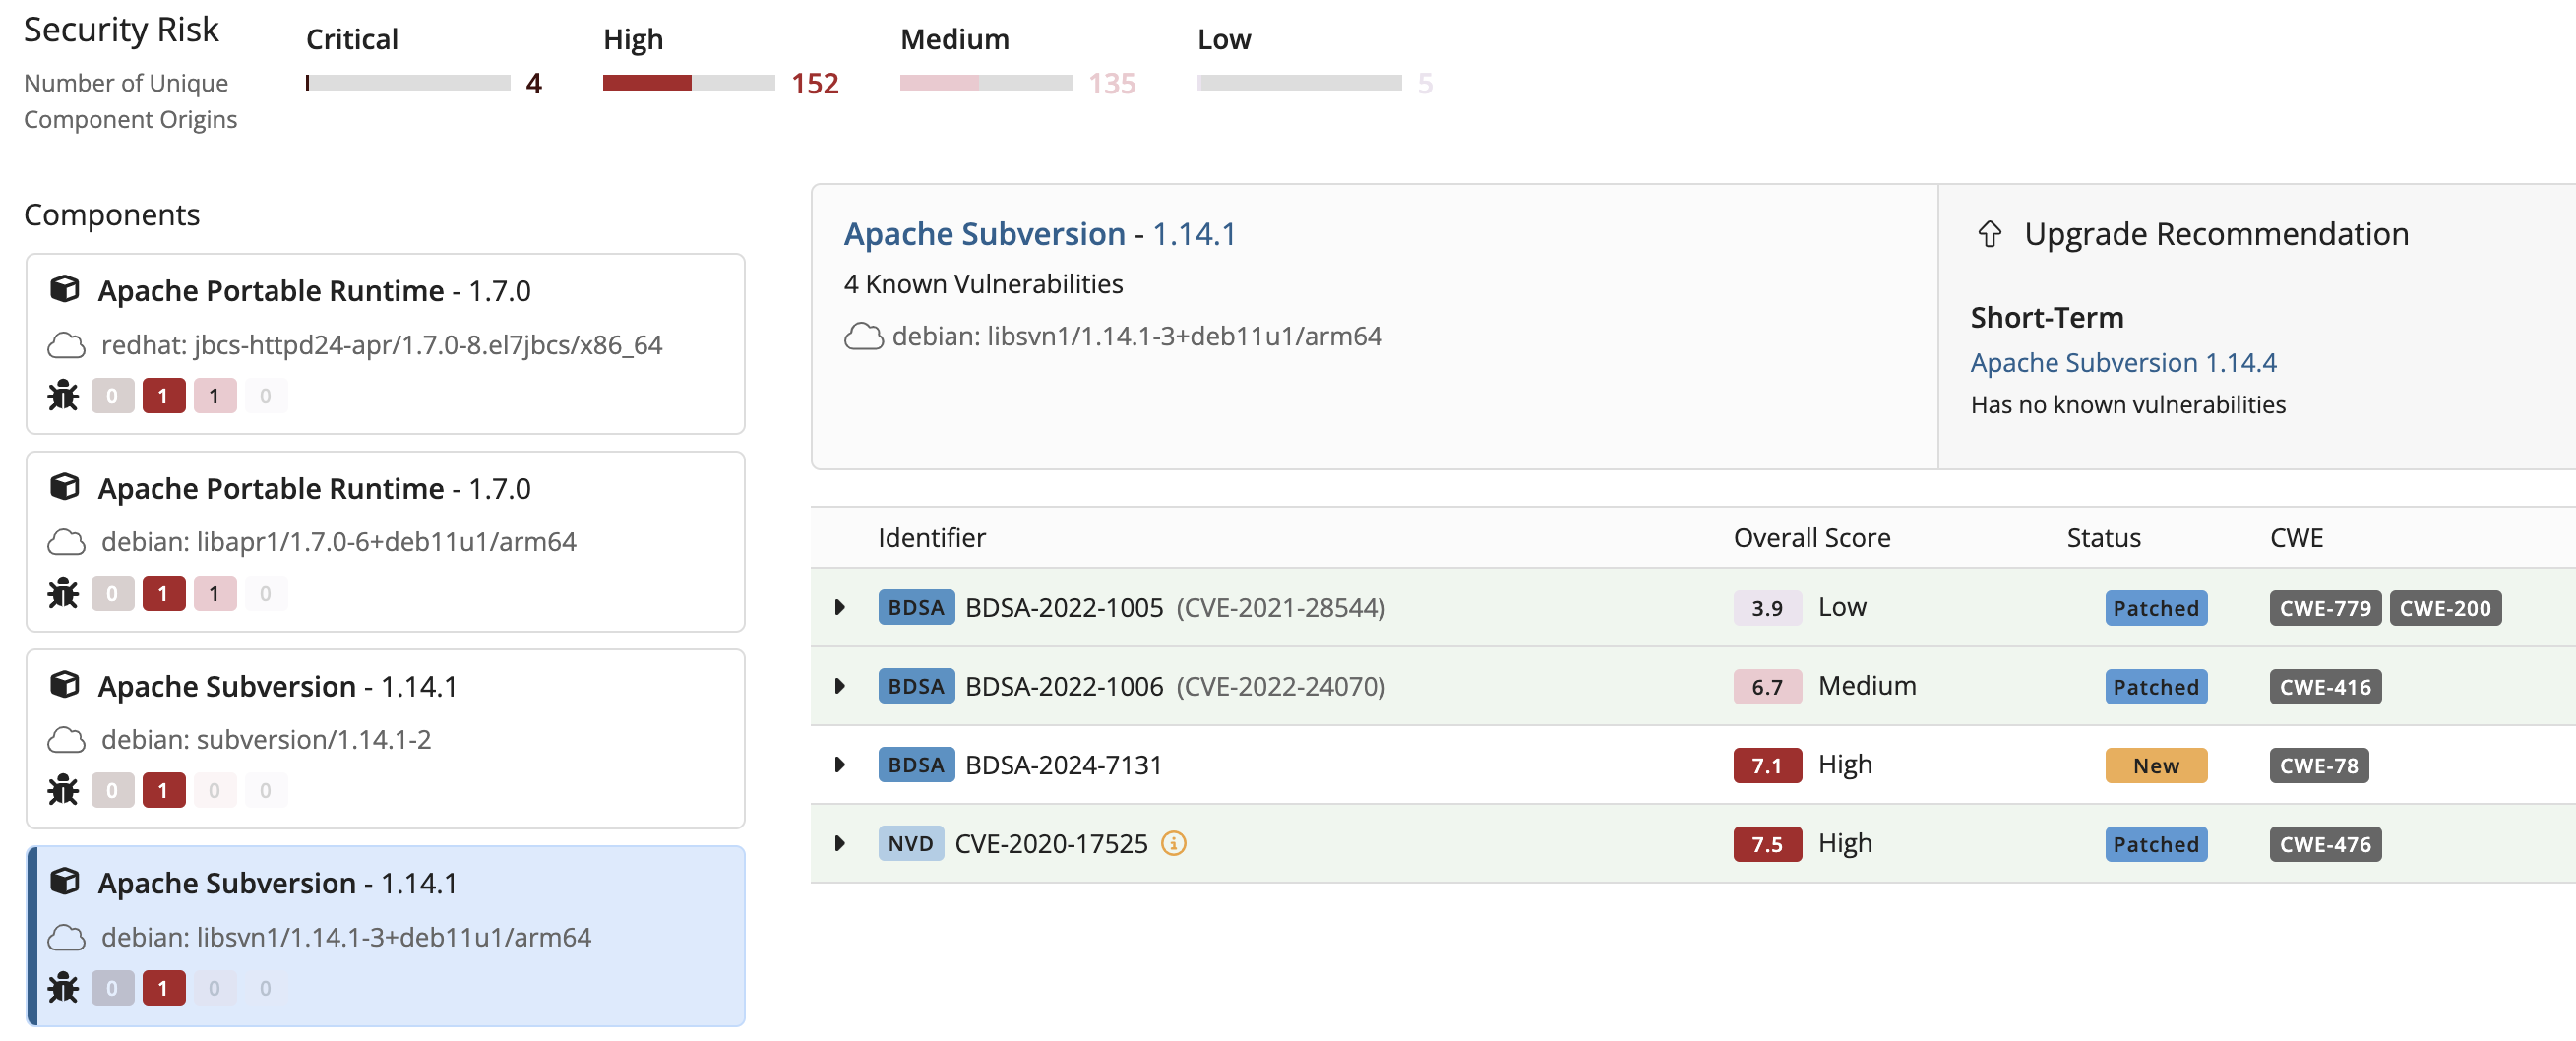Click the 7.5 score badge
The image size is (2576, 1041).
pyautogui.click(x=1767, y=844)
